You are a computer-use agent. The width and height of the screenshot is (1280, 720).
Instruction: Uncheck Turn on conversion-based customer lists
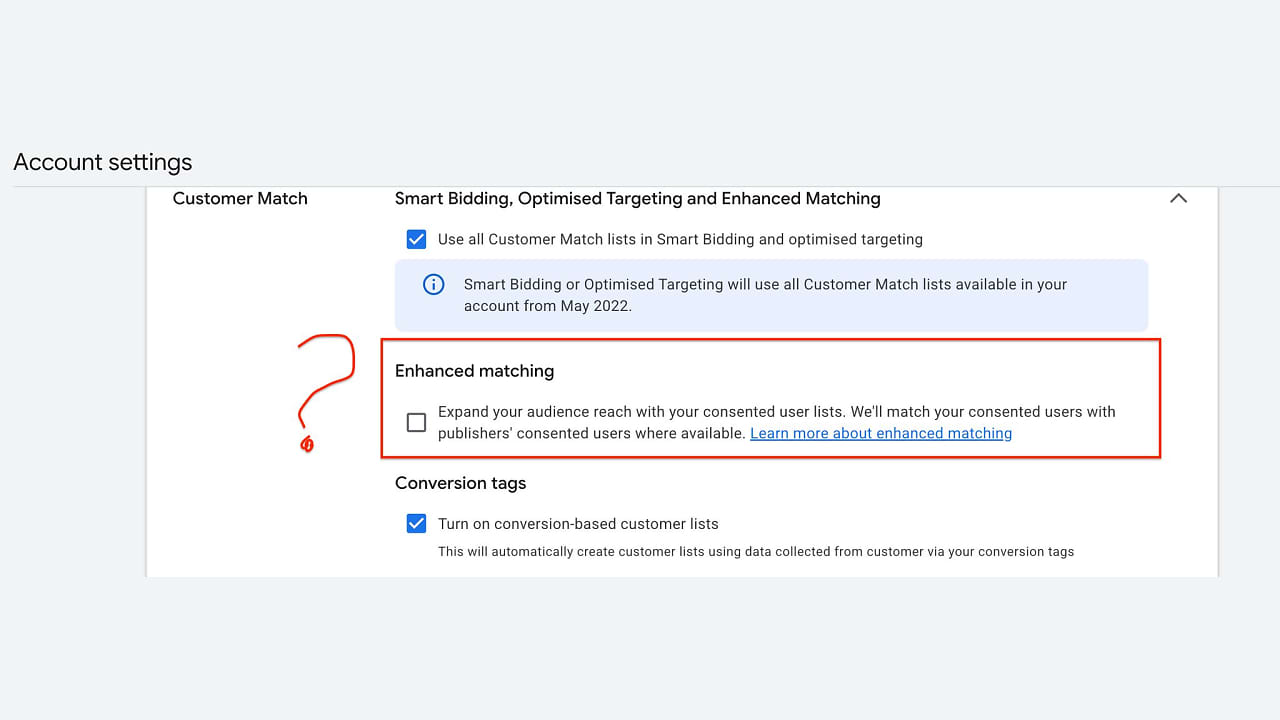[x=416, y=523]
